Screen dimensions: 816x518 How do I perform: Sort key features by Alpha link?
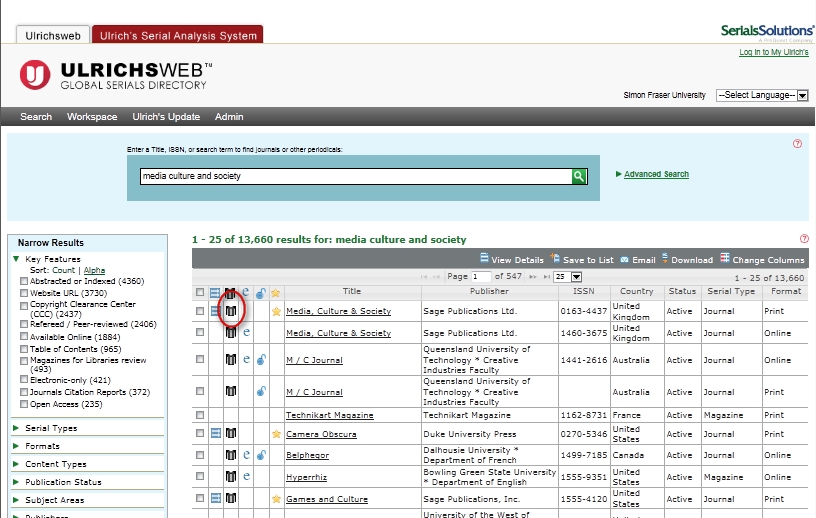point(94,270)
